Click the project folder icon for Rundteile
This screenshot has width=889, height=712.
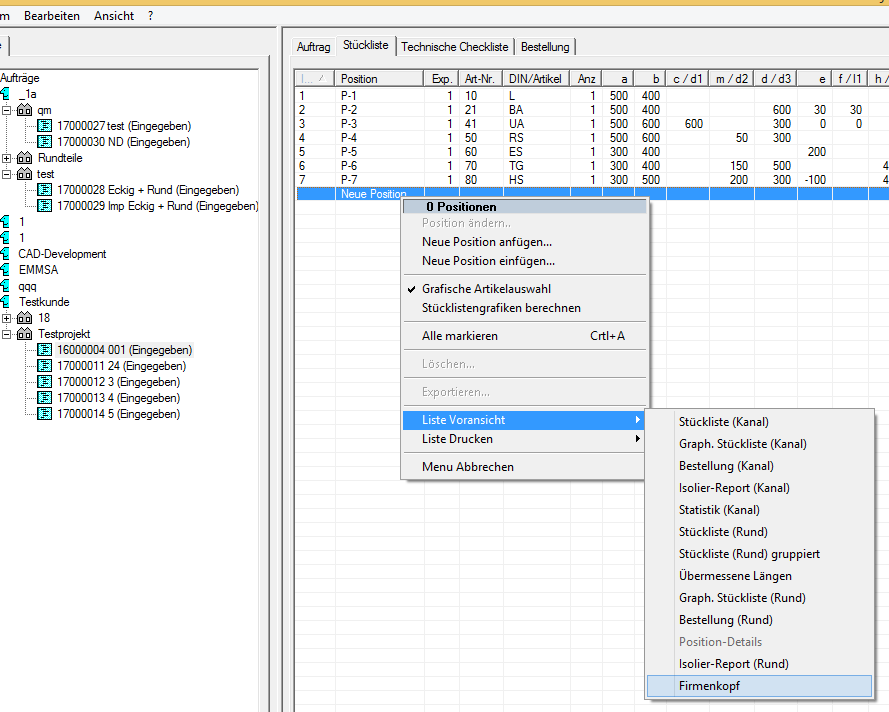tap(24, 158)
